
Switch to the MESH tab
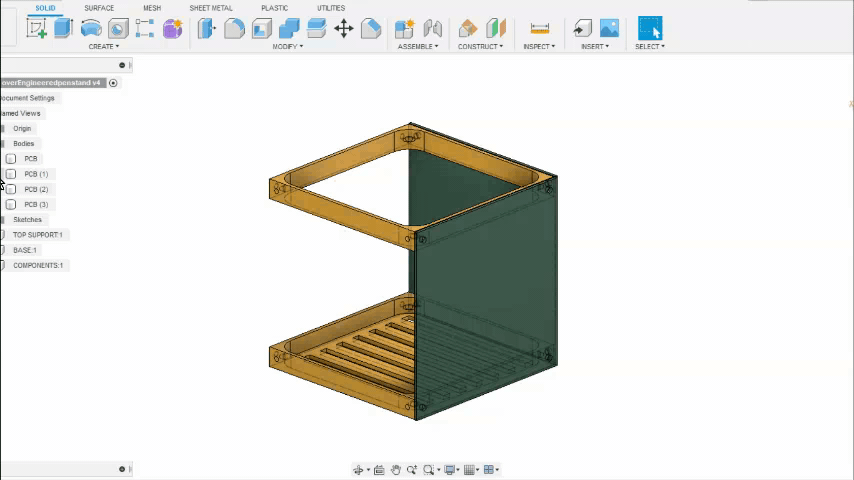click(152, 8)
